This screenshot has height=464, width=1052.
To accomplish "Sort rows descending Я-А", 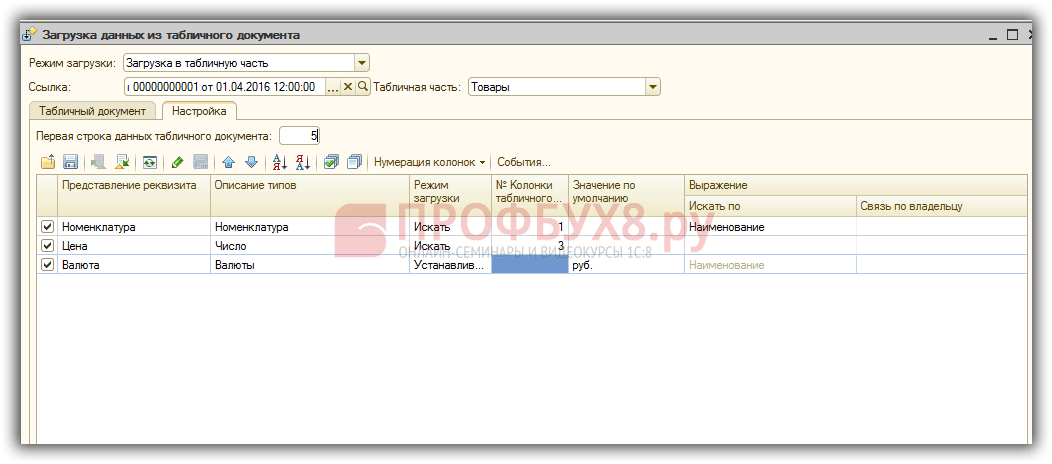I will (x=303, y=162).
